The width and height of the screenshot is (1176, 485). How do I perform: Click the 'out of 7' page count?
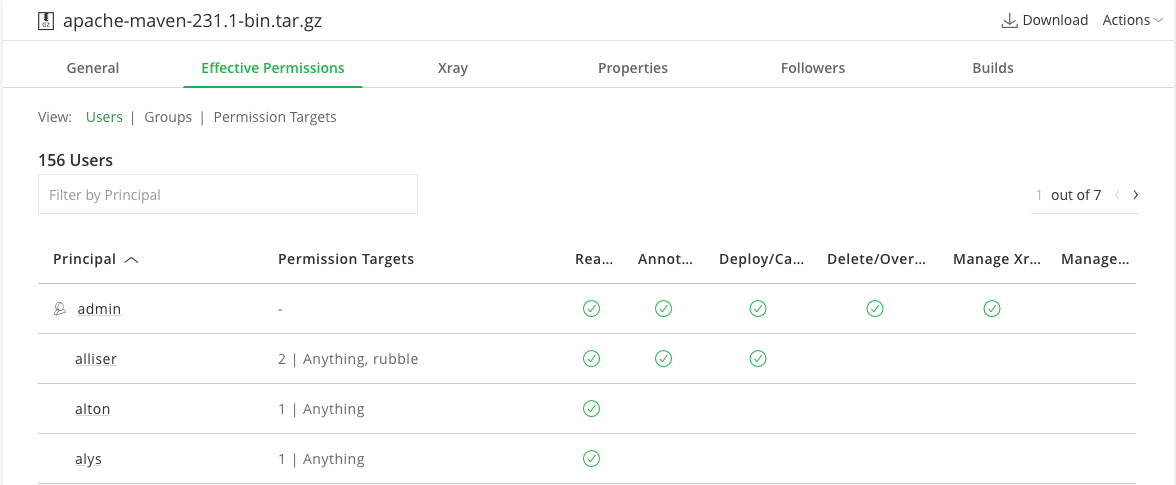click(x=1076, y=195)
